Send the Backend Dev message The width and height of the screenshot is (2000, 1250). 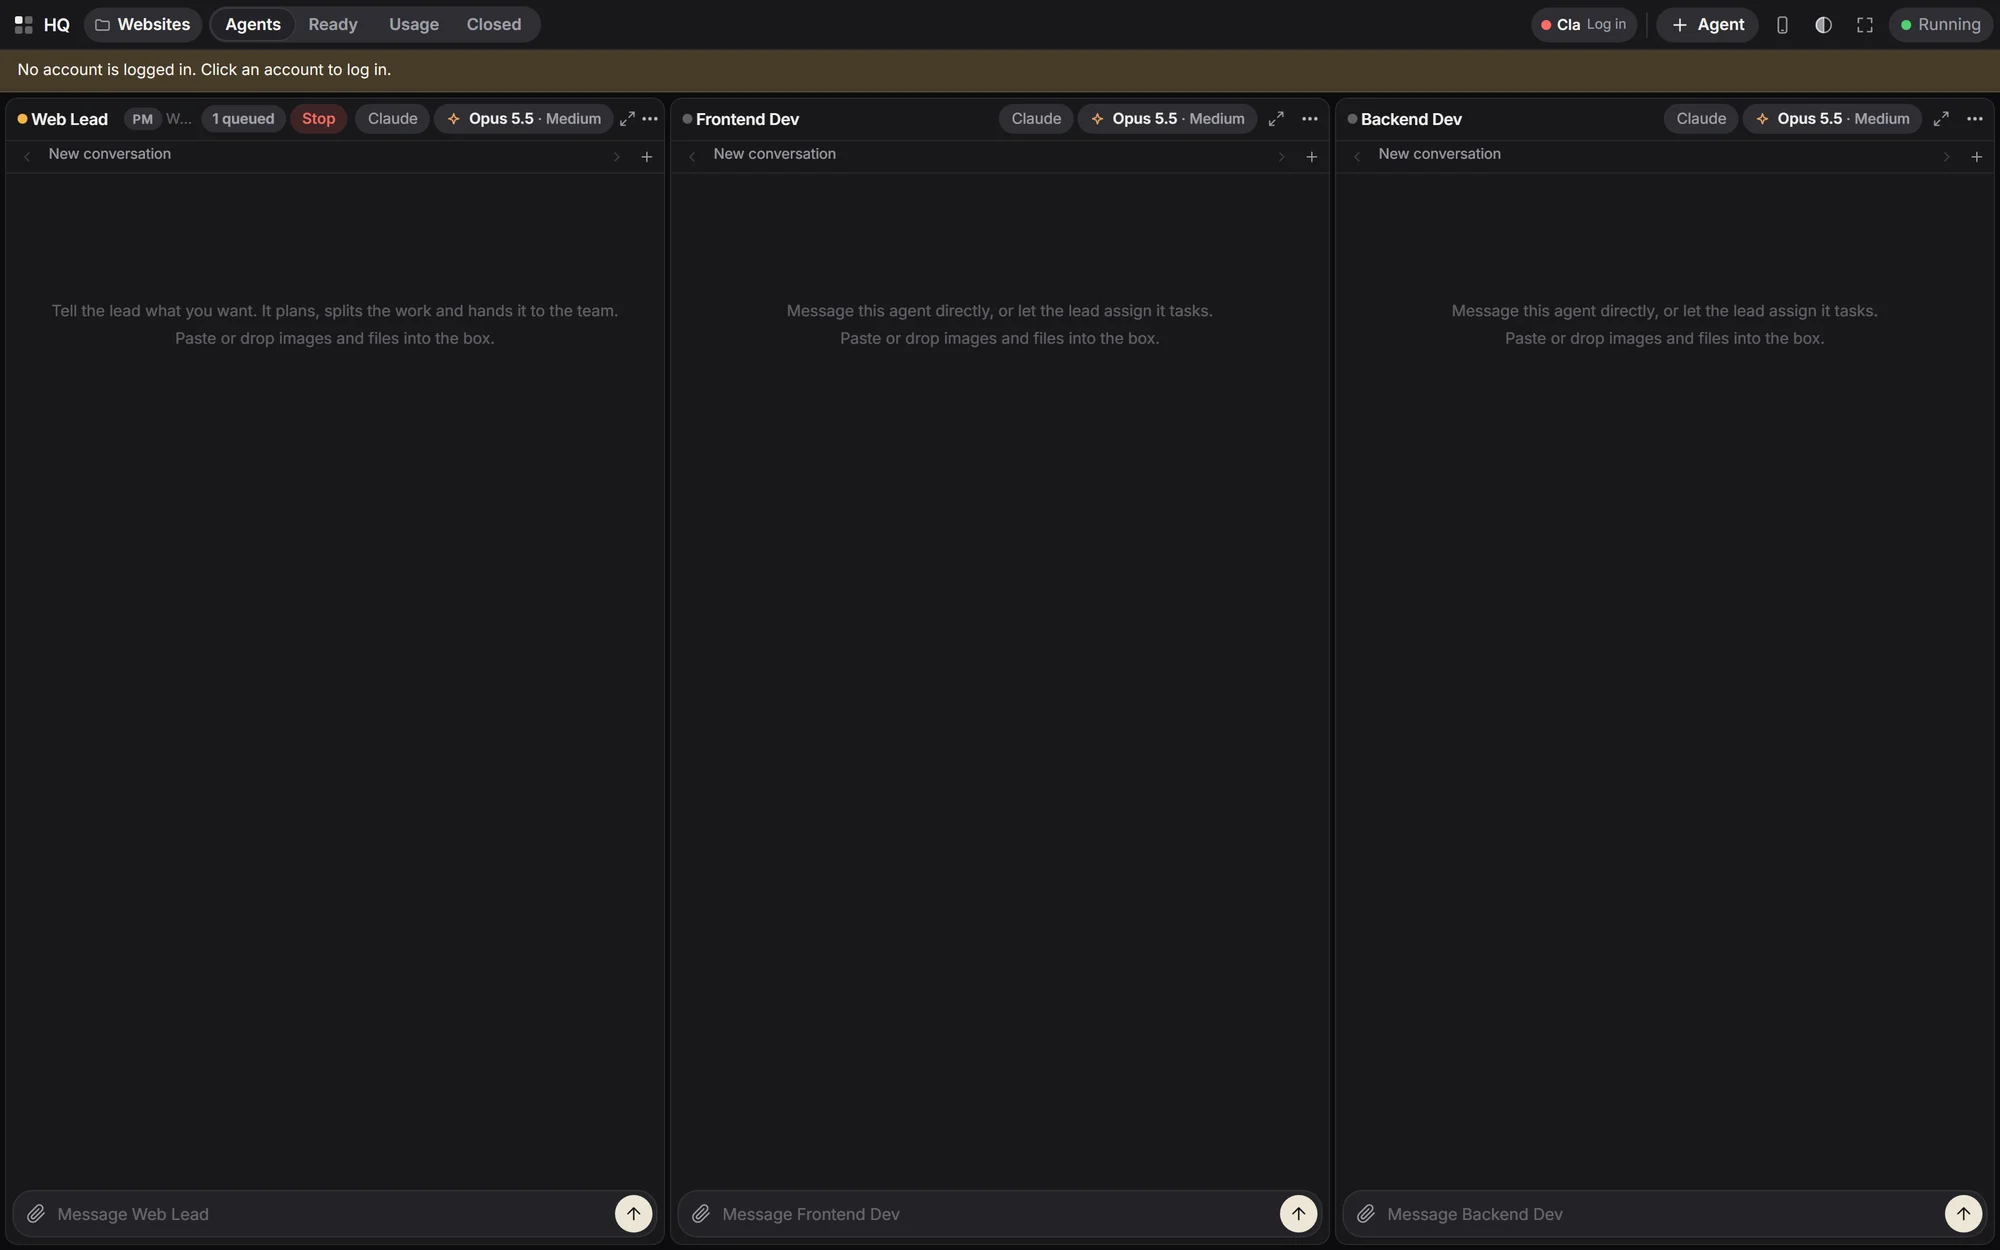pyautogui.click(x=1963, y=1214)
